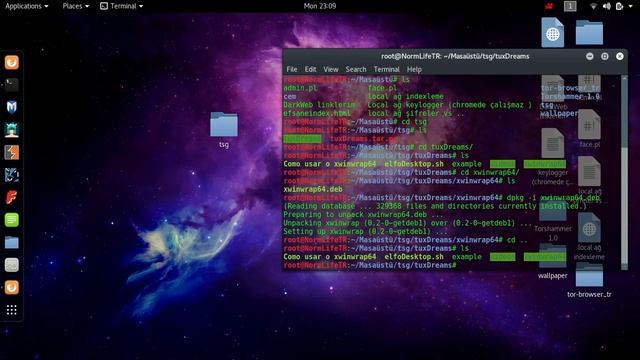
Task: Minimize the terminal window
Action: [590, 56]
